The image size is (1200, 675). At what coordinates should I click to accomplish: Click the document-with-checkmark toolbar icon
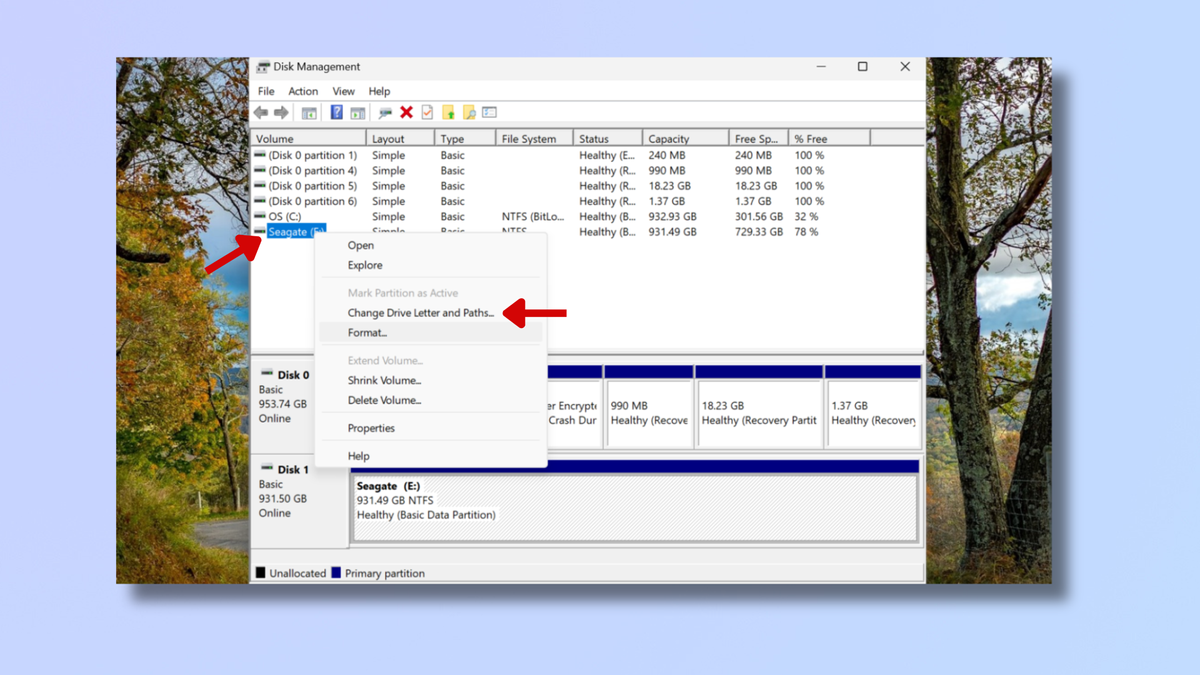pos(427,112)
